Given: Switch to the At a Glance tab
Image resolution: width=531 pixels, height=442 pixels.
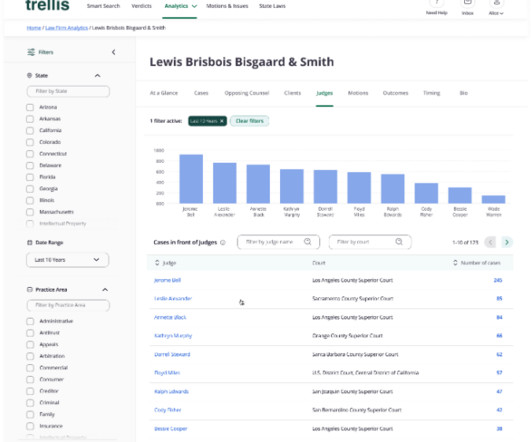Looking at the screenshot, I should (164, 93).
